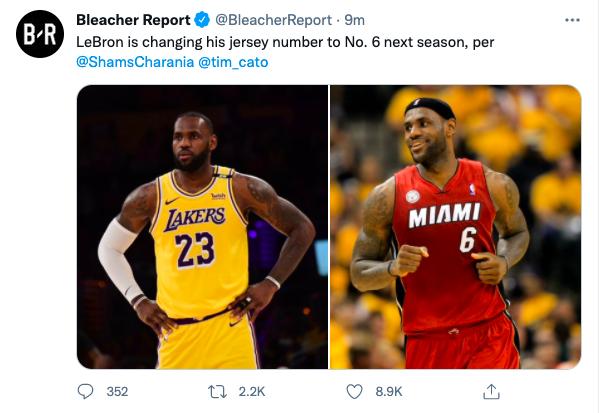Click the number 23 on the Lakers jersey

coord(195,250)
